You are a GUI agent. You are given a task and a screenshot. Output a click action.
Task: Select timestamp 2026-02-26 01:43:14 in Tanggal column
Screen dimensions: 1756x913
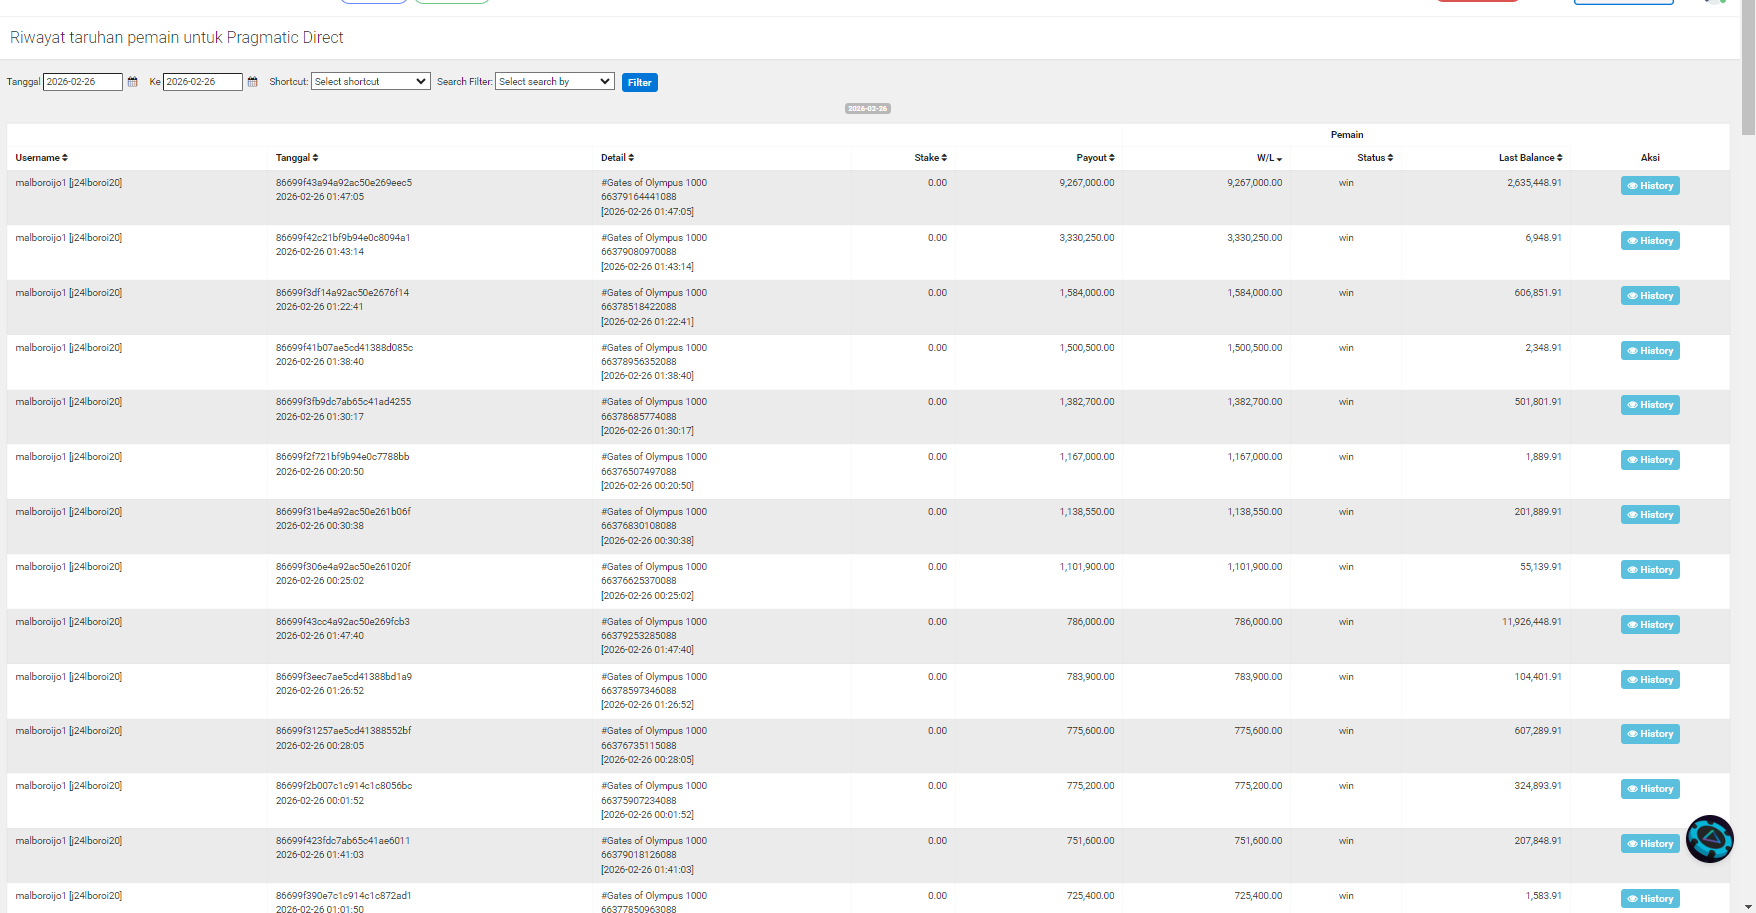[x=320, y=252]
